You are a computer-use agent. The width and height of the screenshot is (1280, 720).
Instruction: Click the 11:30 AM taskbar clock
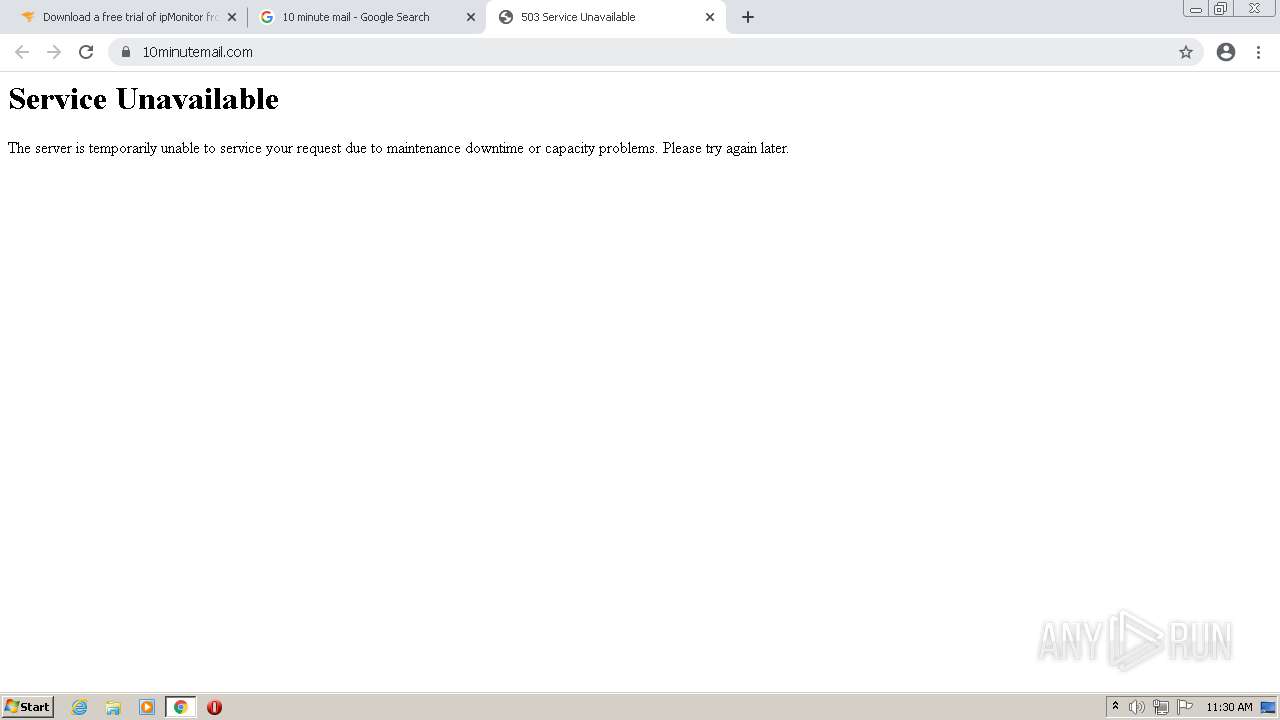[x=1229, y=707]
